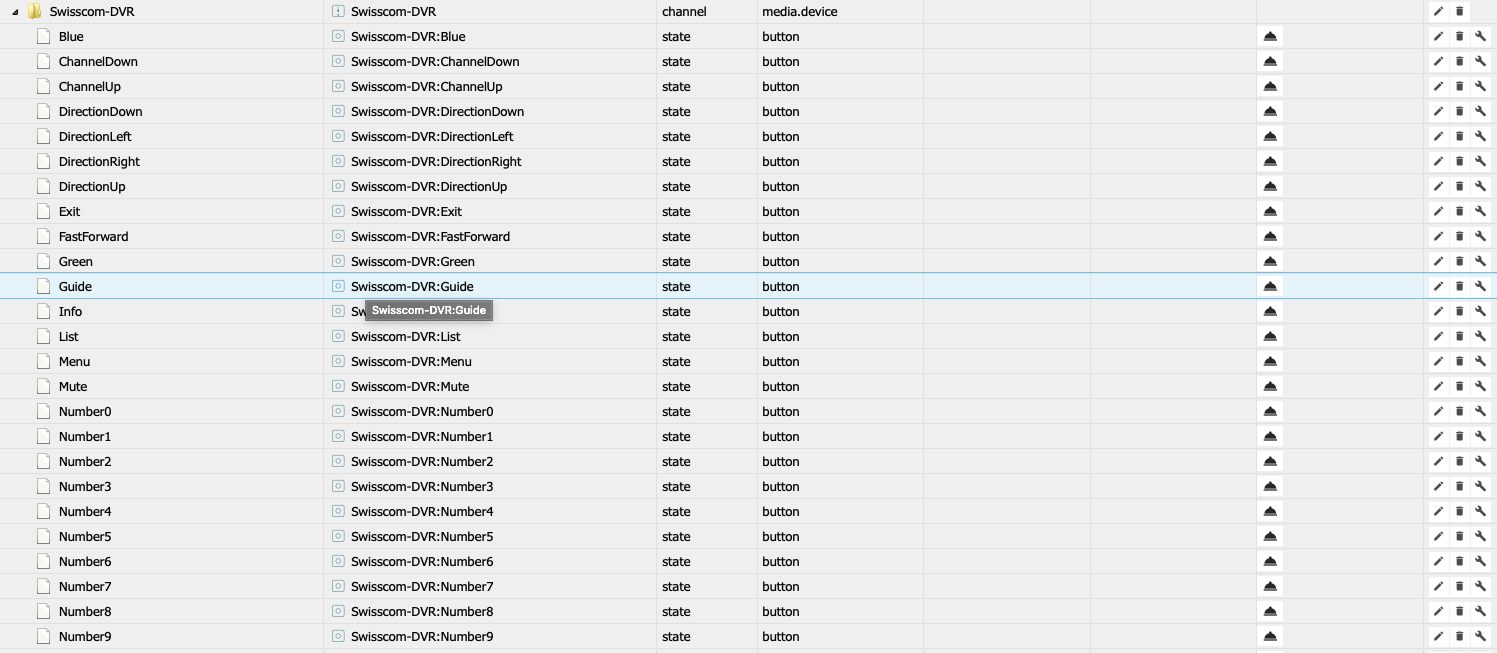This screenshot has height=653, width=1497.
Task: Open custom settings wrench for Guide
Action: click(x=1480, y=286)
